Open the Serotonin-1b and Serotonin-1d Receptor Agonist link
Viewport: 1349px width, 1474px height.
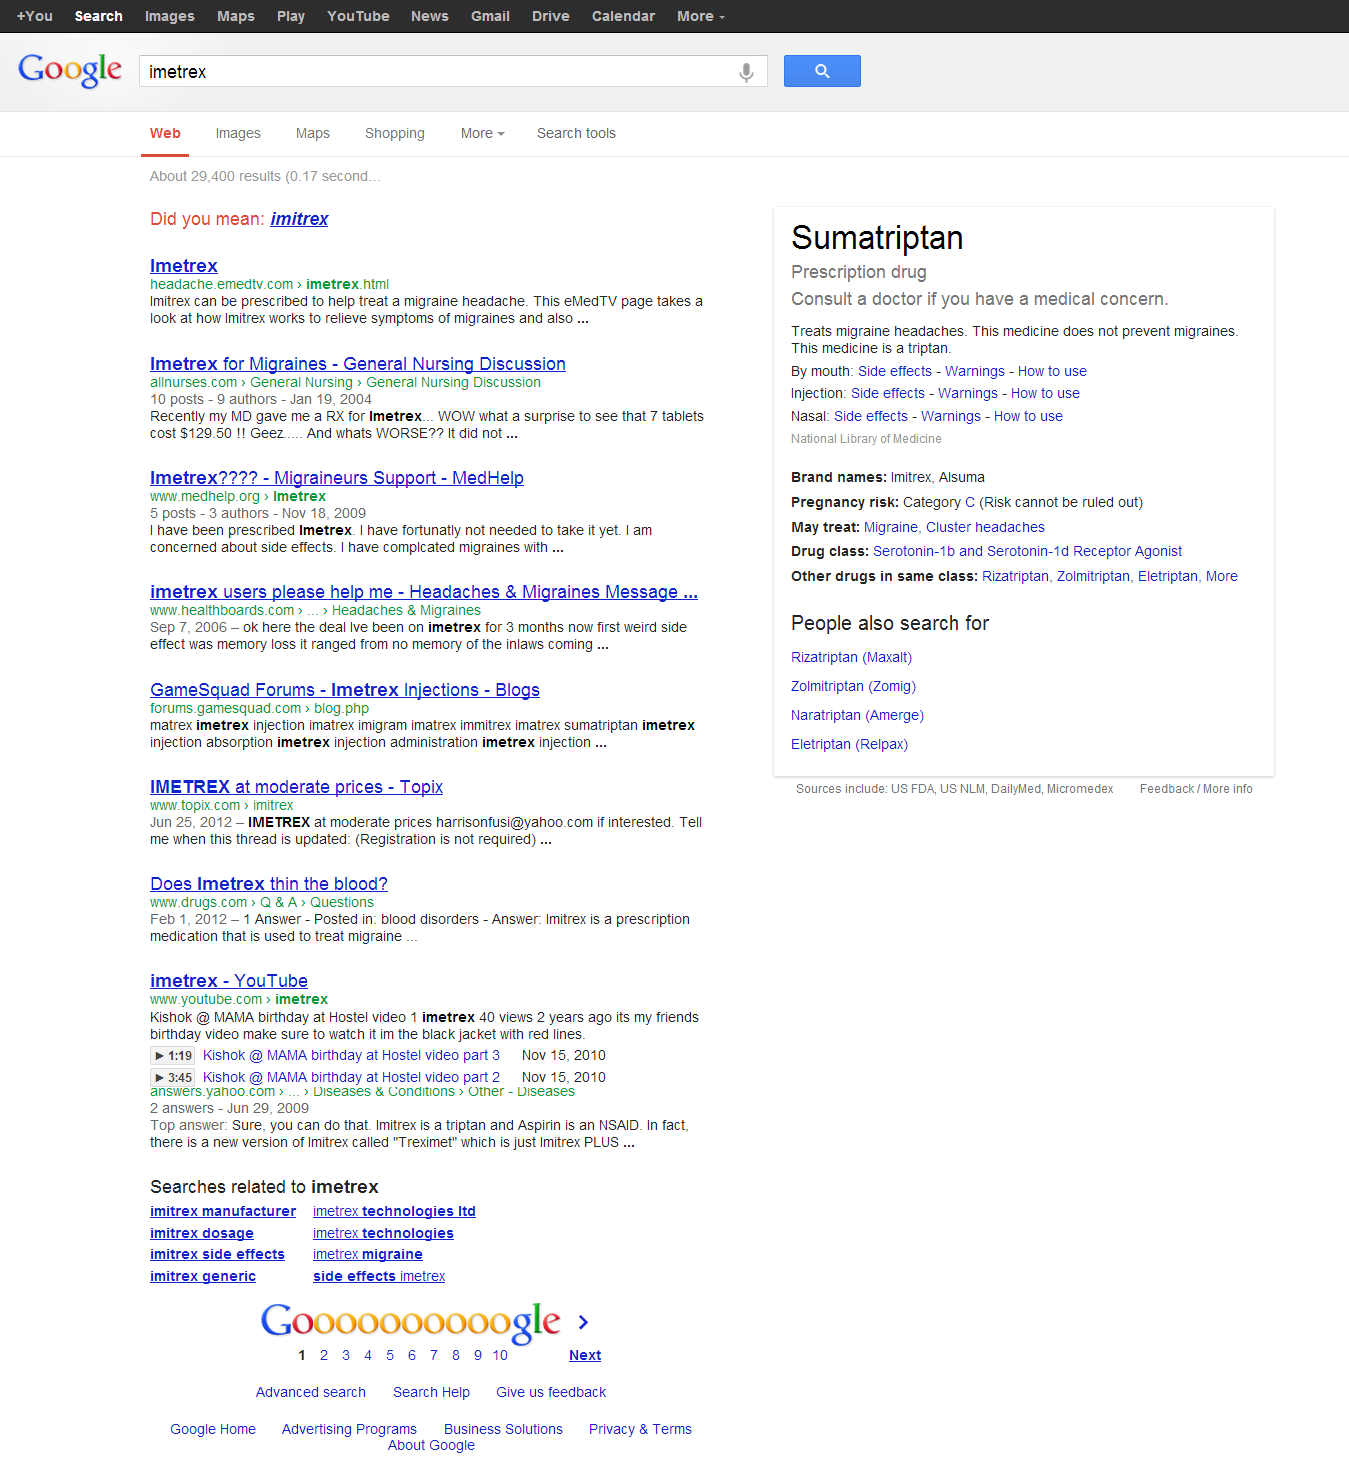click(x=1027, y=551)
